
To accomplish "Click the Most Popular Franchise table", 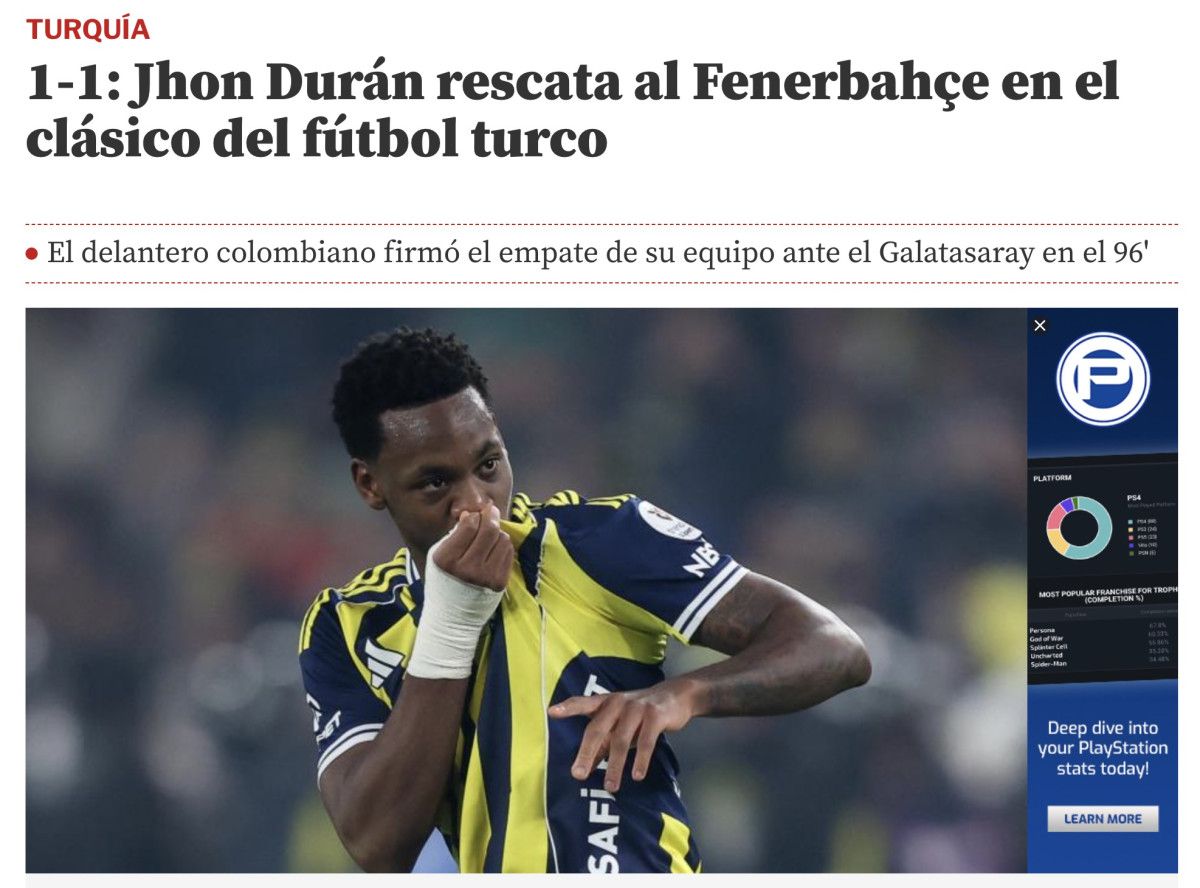I will tap(1103, 628).
